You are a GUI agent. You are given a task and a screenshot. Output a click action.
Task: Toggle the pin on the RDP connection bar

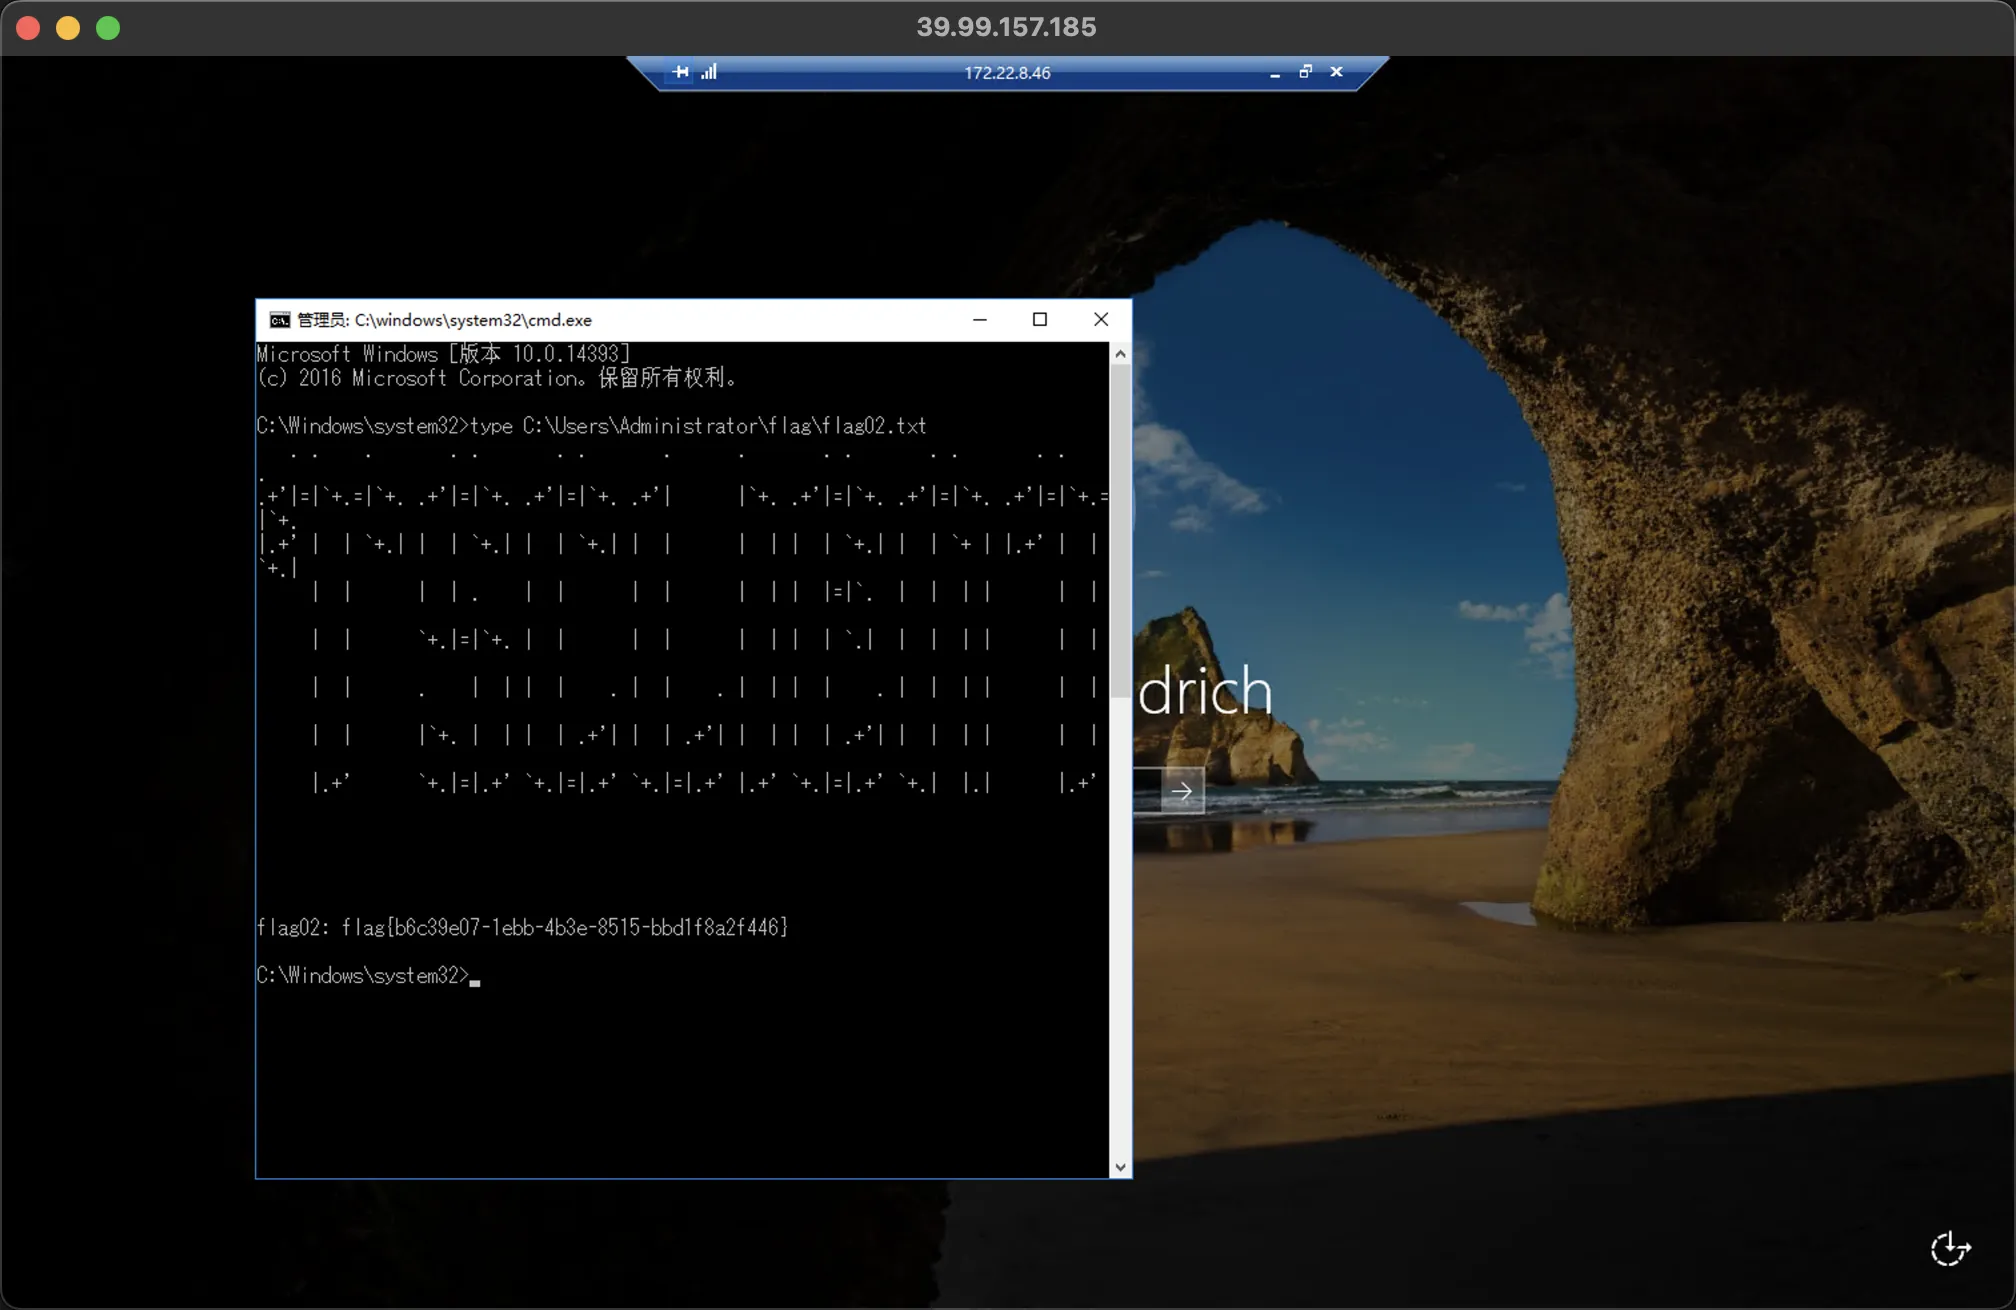pyautogui.click(x=681, y=72)
